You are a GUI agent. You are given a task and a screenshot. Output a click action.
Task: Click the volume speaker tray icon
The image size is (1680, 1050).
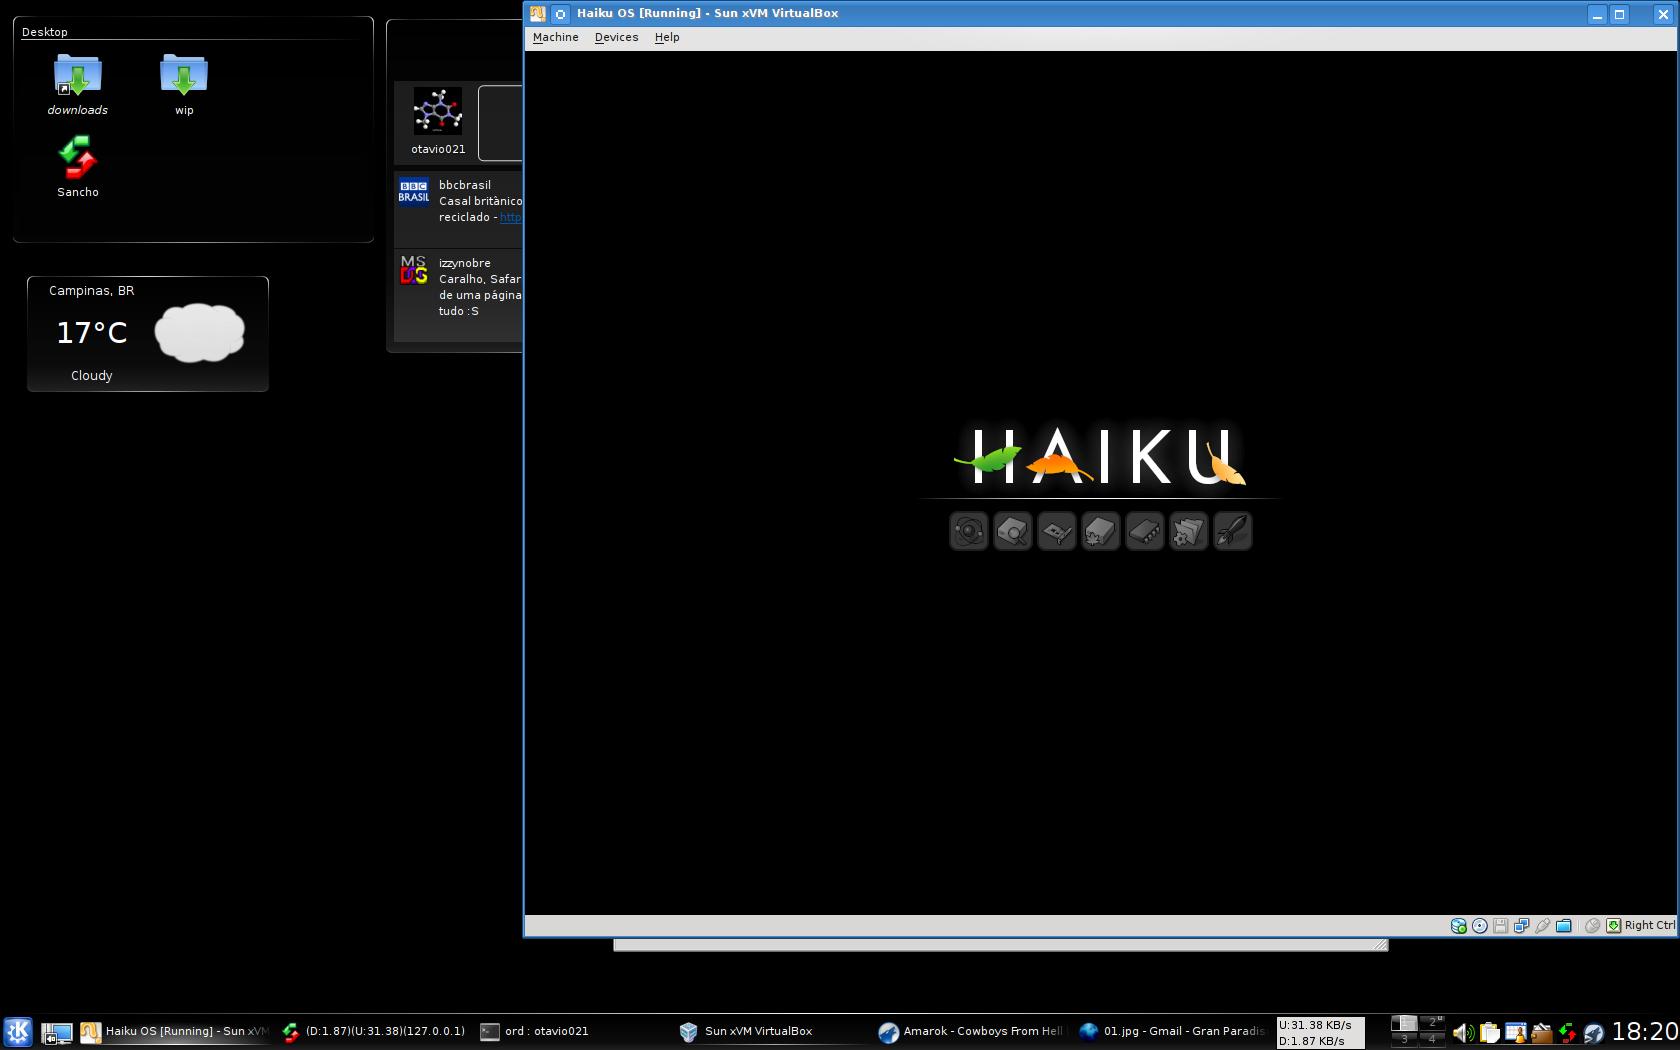click(x=1463, y=1033)
